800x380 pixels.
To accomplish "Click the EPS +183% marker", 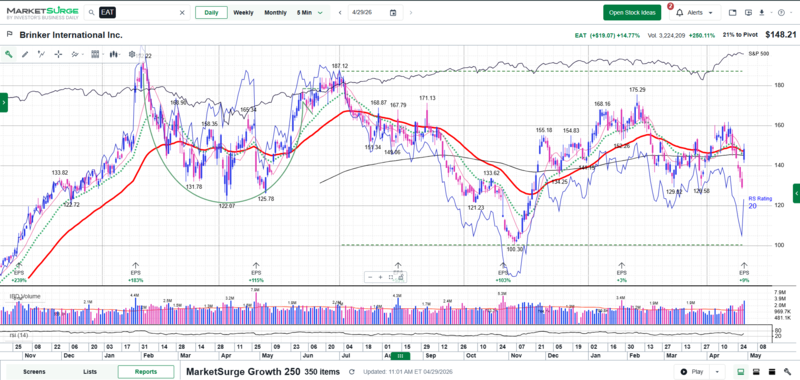I will point(136,273).
